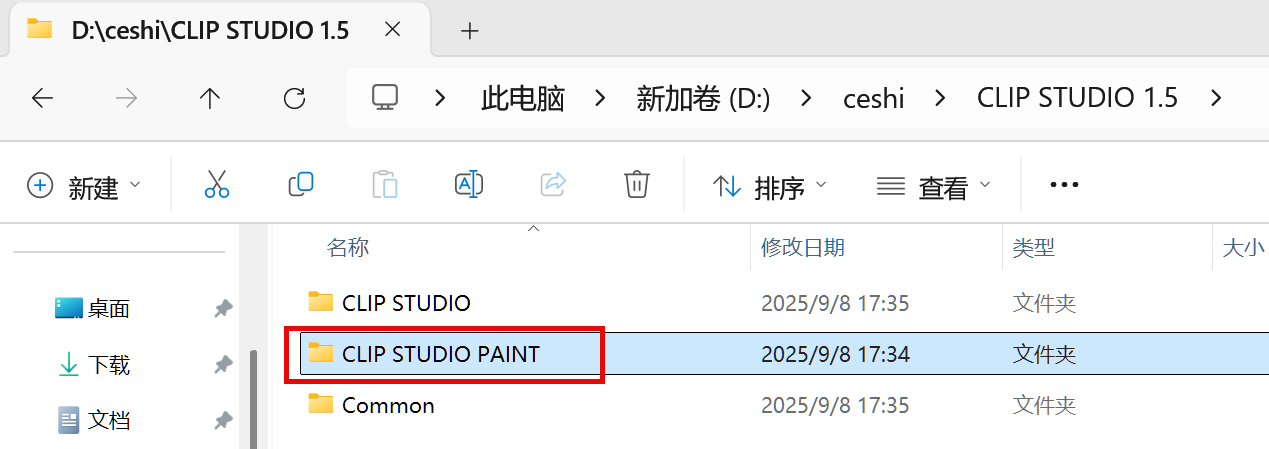Click the ceshi breadcrumb link
This screenshot has width=1269, height=449.
[874, 98]
